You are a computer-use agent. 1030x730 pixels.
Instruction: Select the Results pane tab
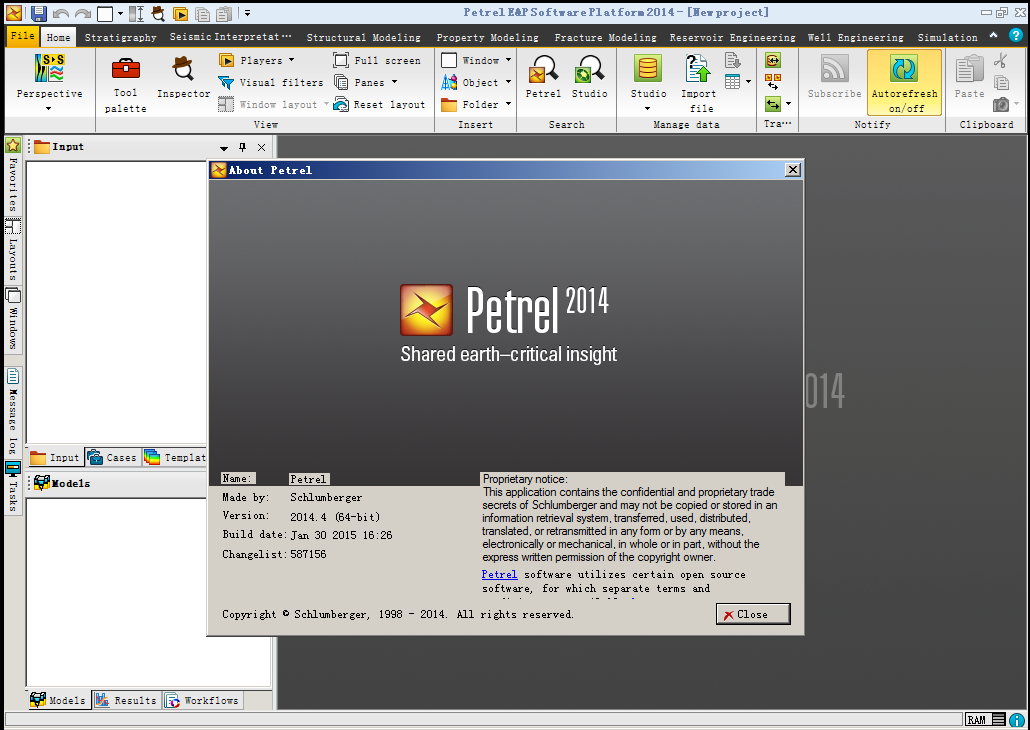click(125, 700)
